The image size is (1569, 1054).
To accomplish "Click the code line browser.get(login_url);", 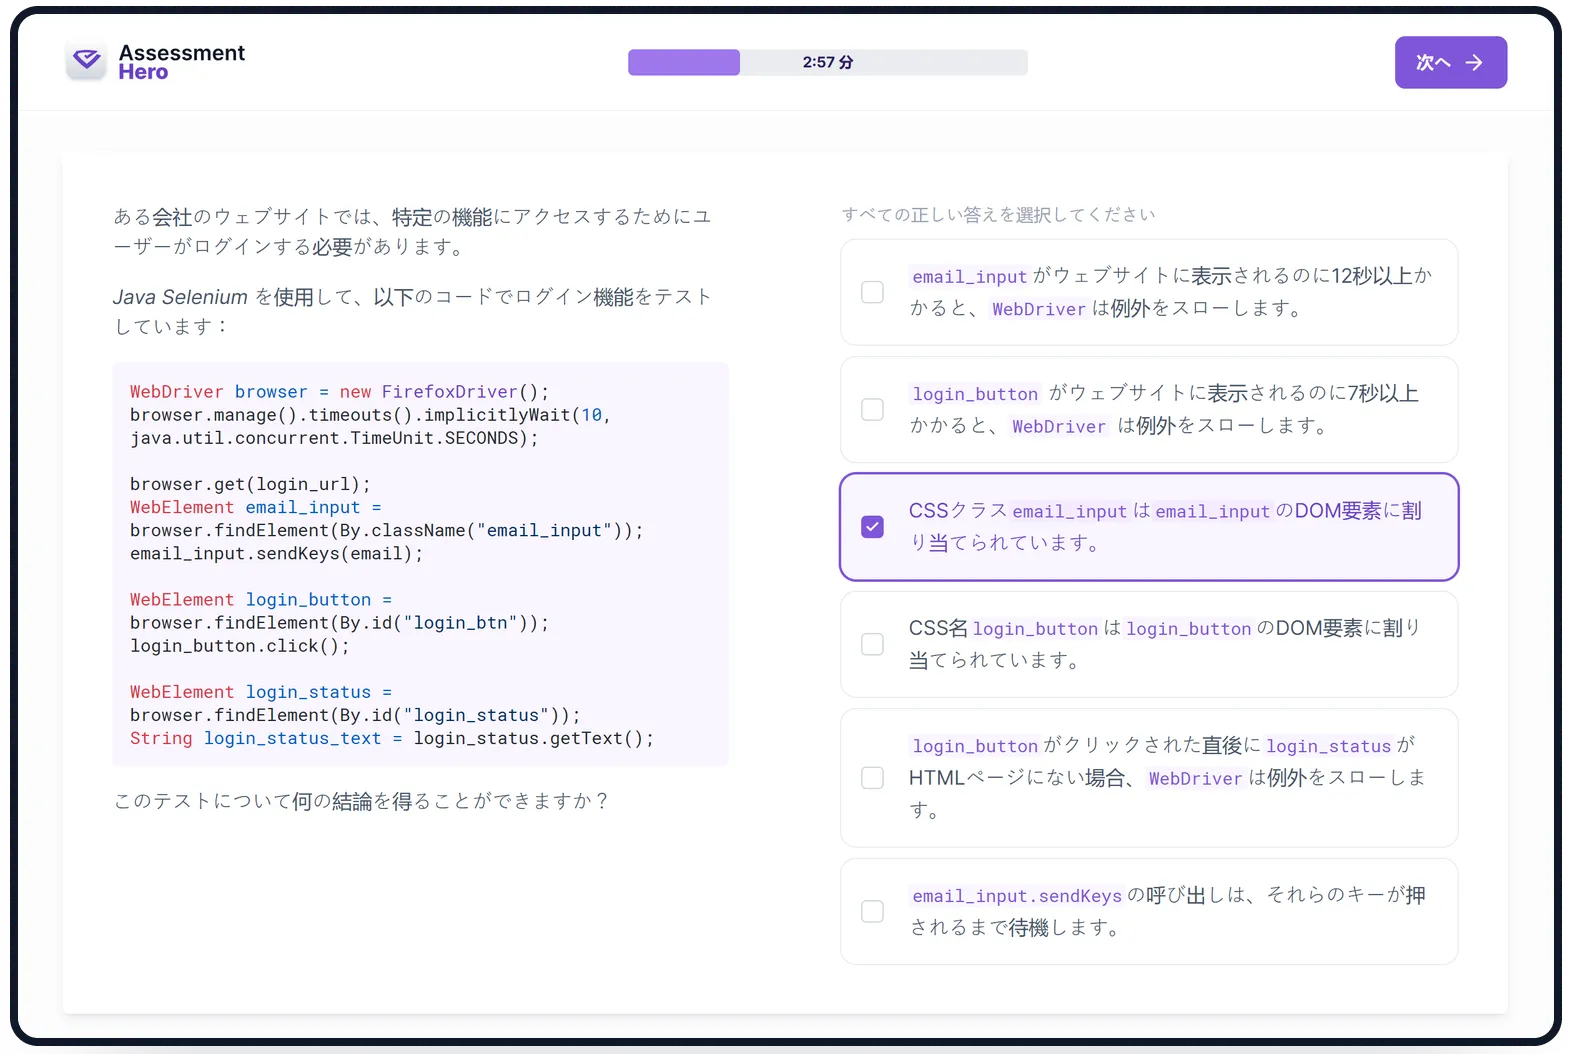I will click(250, 484).
